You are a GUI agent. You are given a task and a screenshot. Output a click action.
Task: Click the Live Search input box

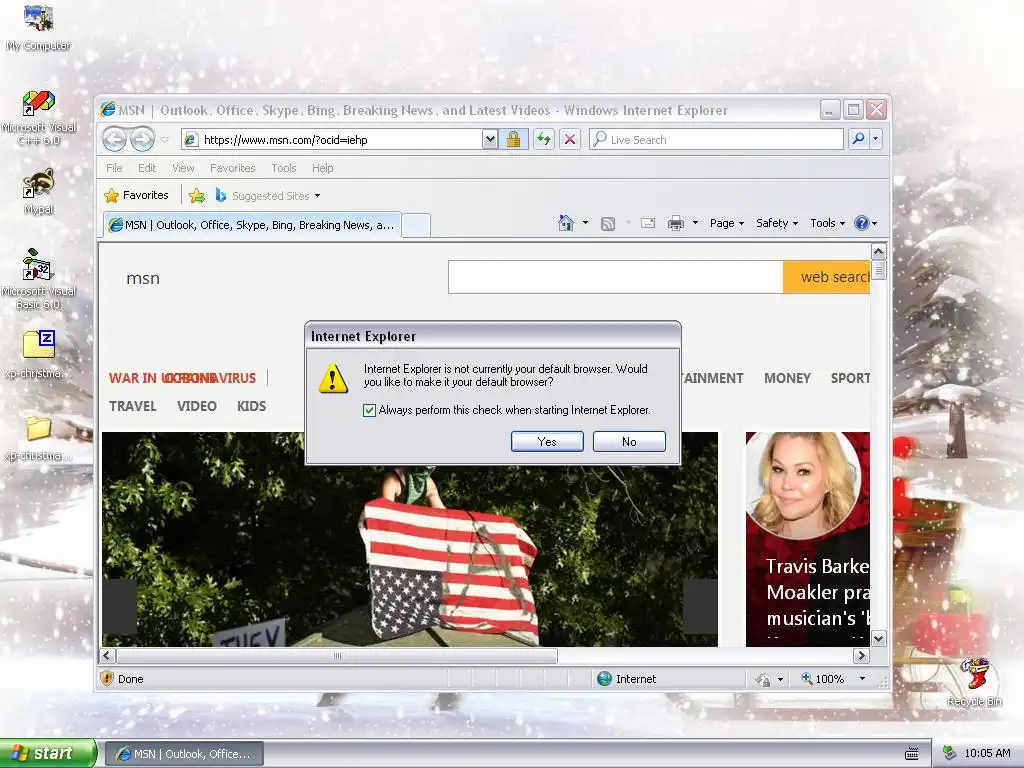(x=716, y=139)
